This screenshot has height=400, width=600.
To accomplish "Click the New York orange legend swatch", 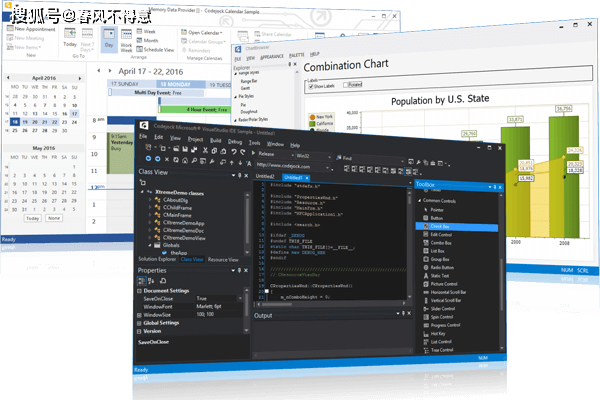I will [x=309, y=116].
